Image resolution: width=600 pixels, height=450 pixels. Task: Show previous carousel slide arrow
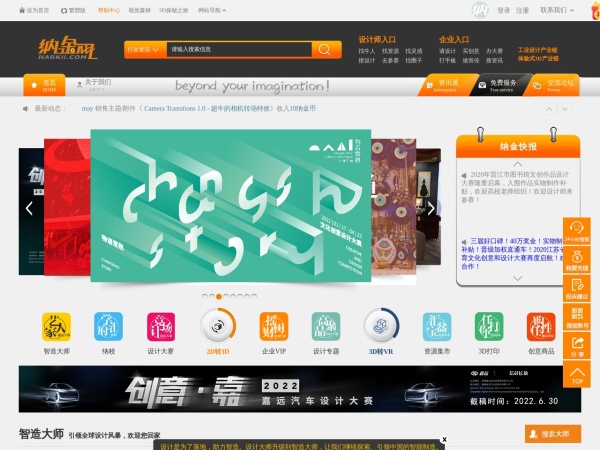pyautogui.click(x=29, y=209)
